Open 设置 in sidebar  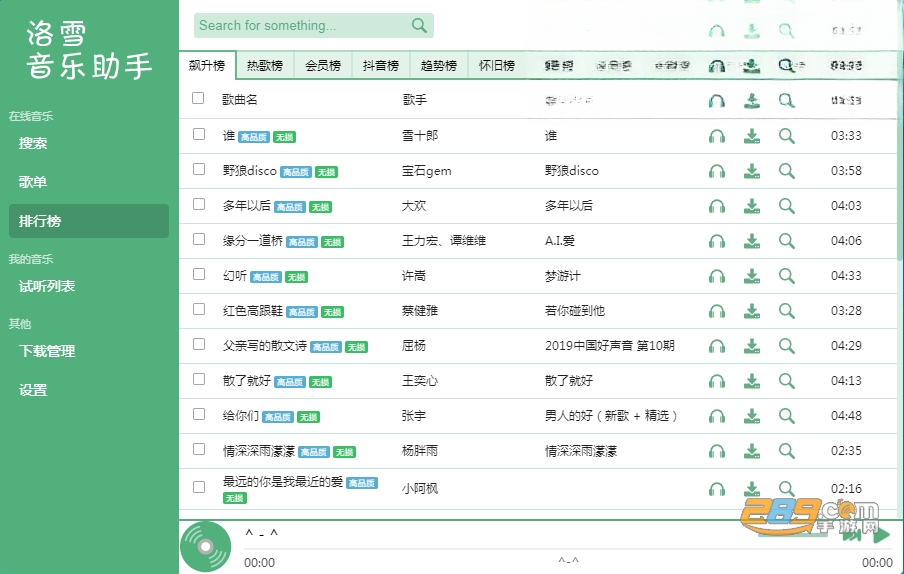pyautogui.click(x=89, y=390)
